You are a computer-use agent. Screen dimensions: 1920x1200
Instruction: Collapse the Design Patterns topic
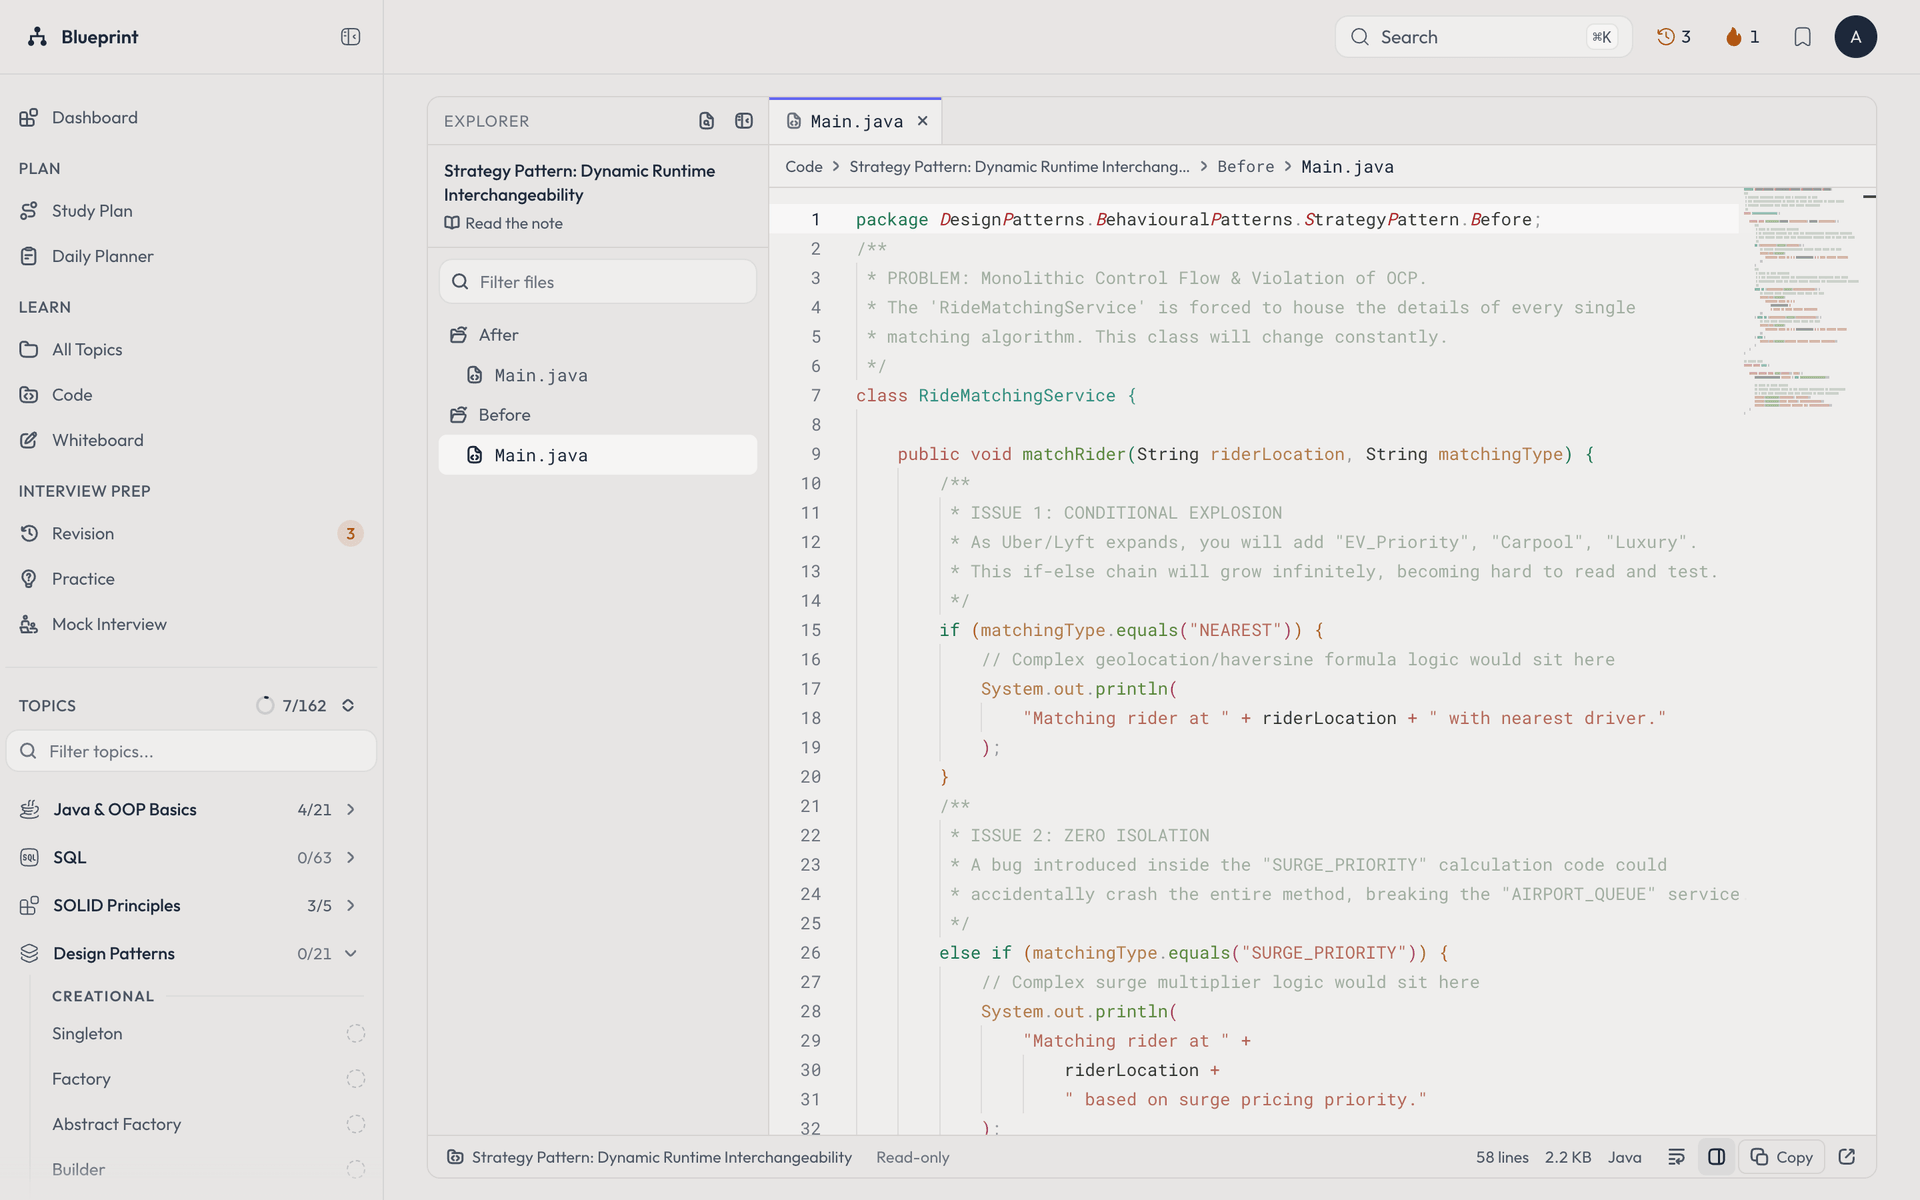click(x=191, y=954)
